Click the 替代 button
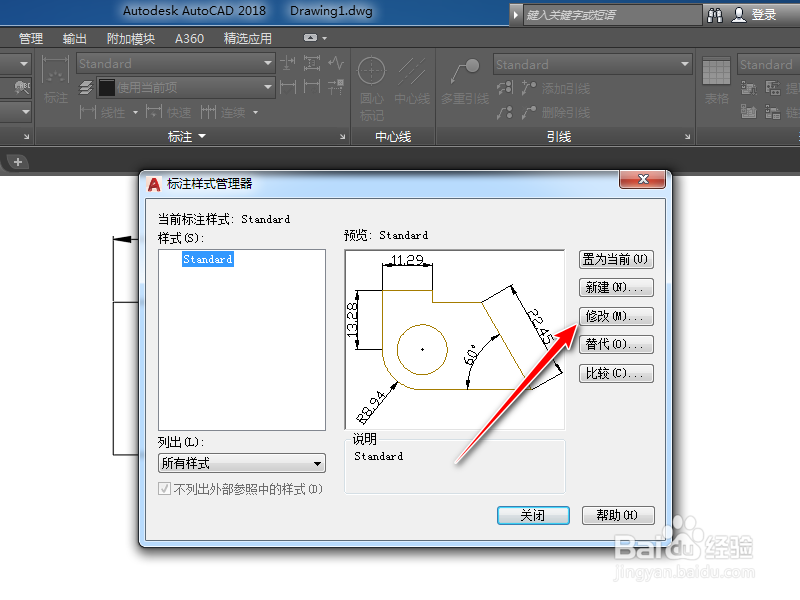 point(616,344)
